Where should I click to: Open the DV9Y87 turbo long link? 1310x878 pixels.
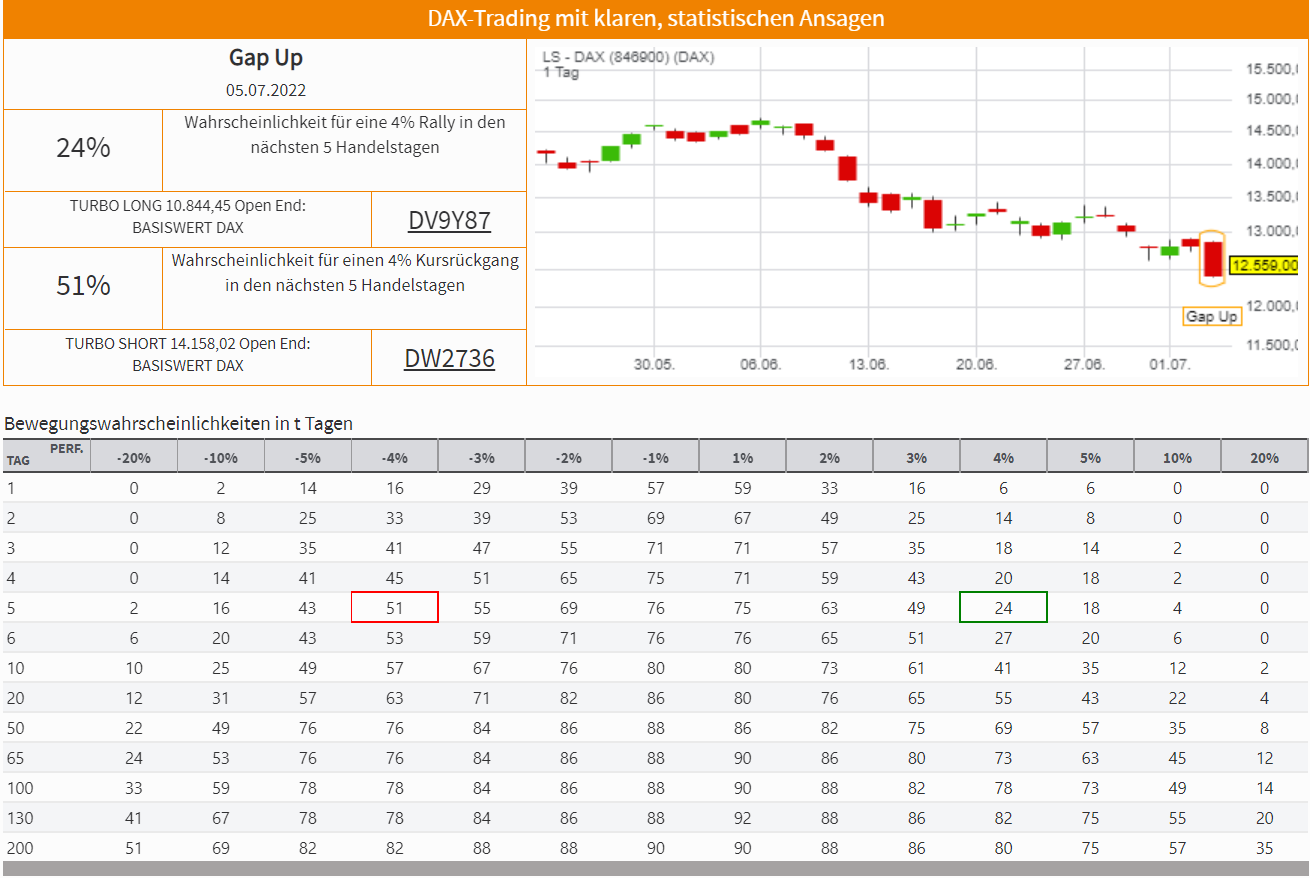click(x=449, y=221)
